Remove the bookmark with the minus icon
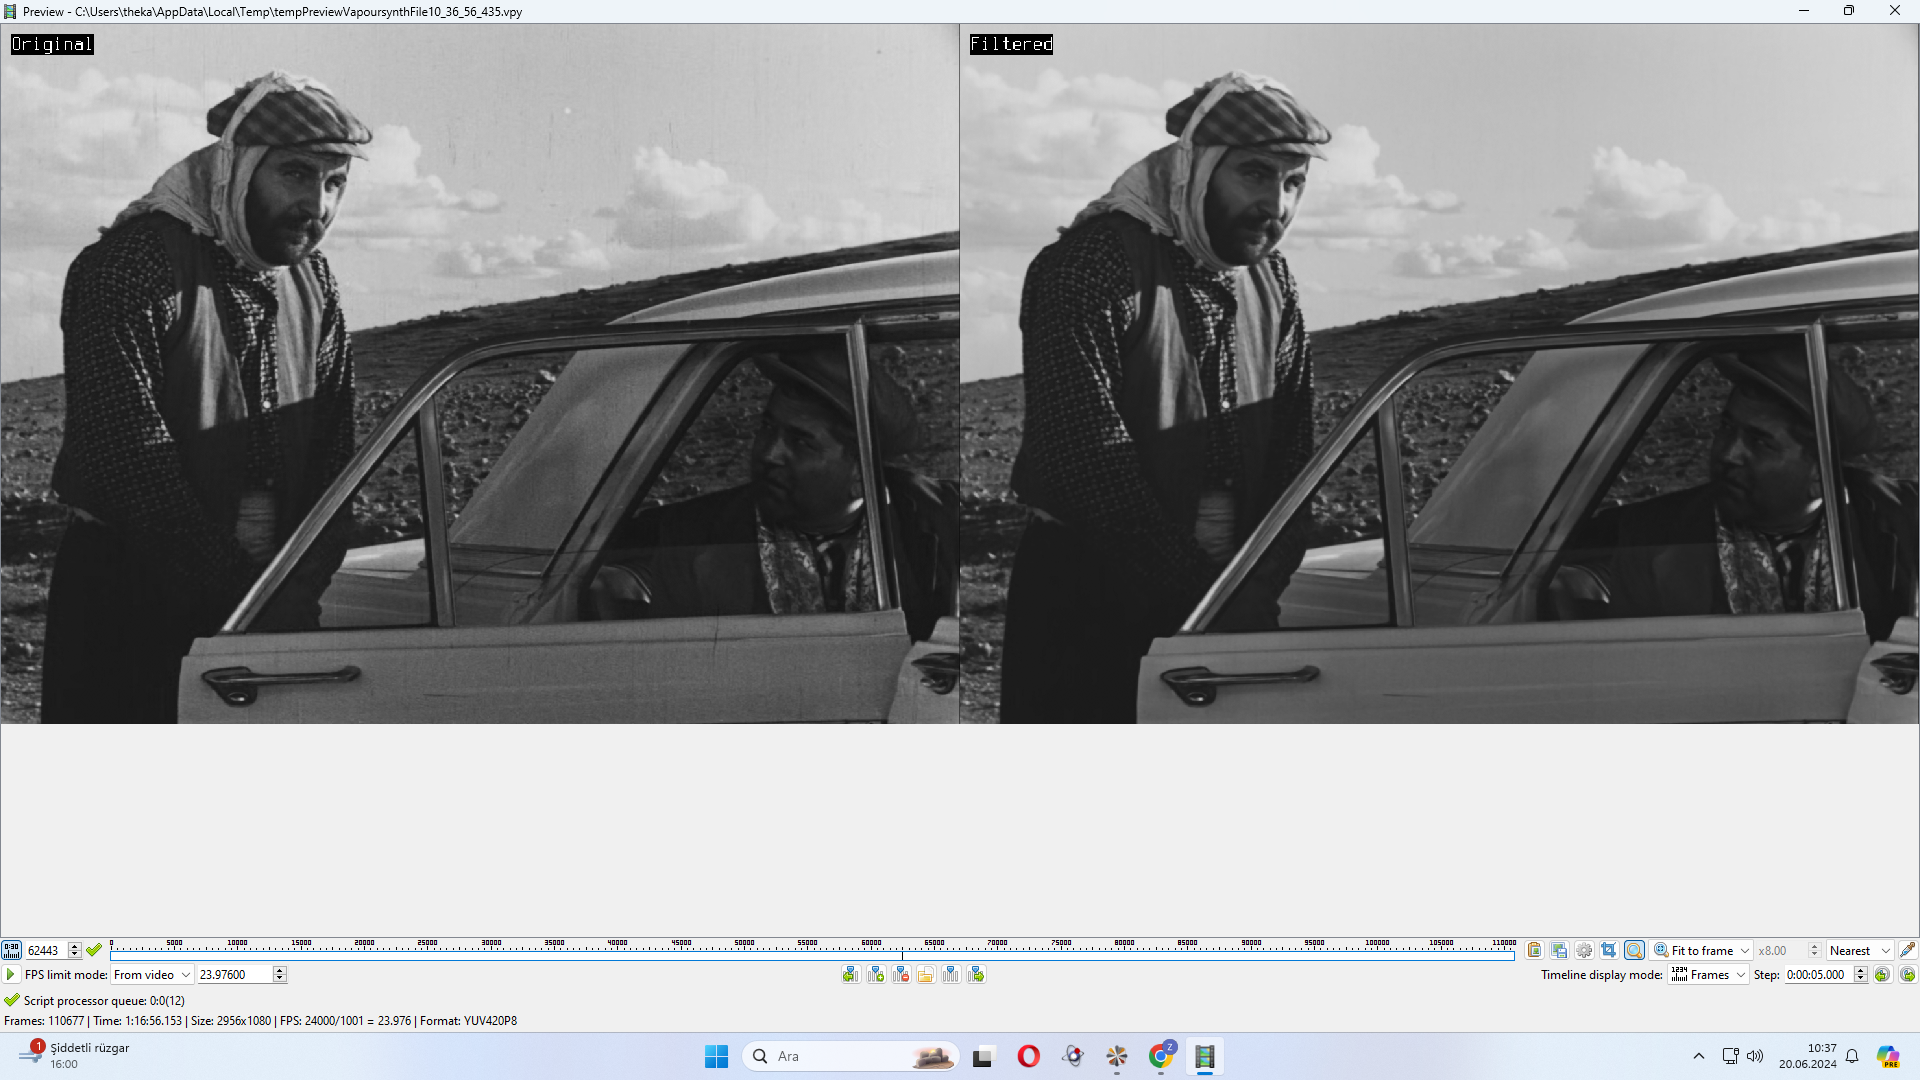This screenshot has height=1080, width=1920. click(901, 975)
